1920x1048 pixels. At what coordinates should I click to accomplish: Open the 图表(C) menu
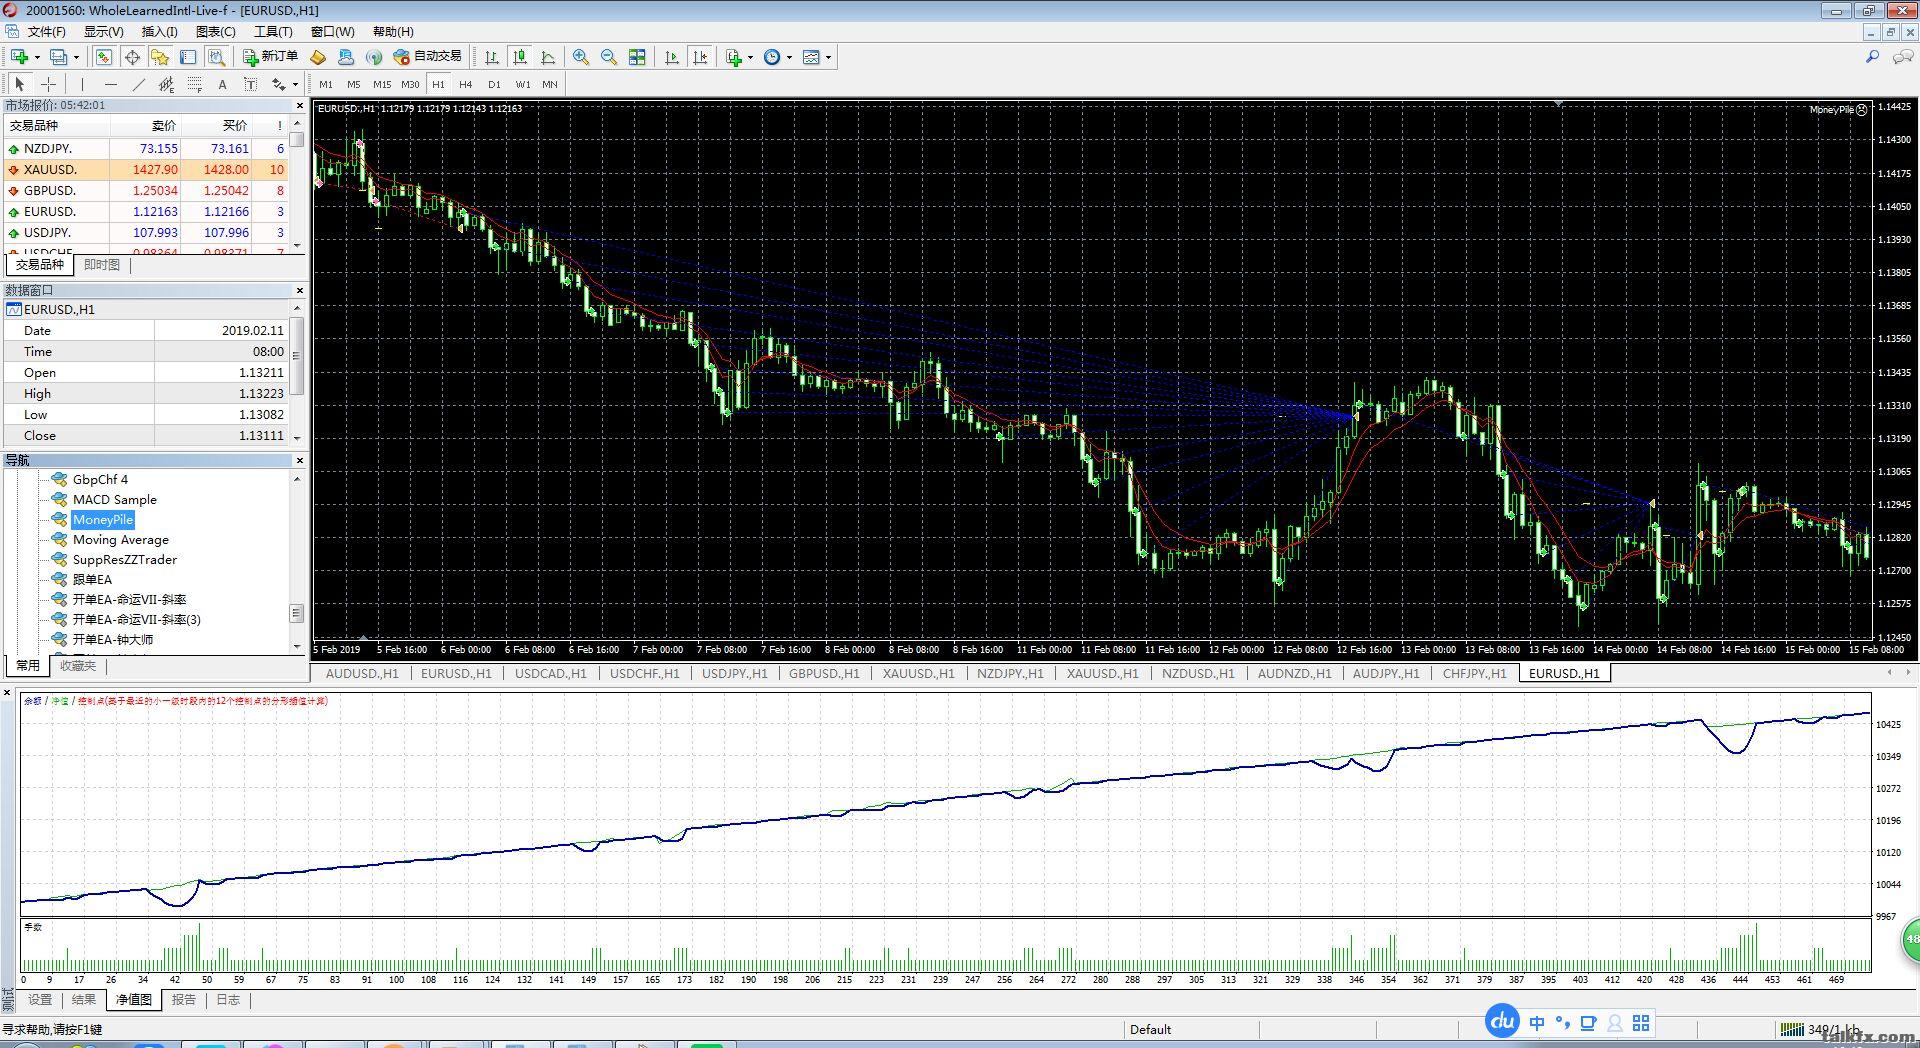pyautogui.click(x=215, y=31)
